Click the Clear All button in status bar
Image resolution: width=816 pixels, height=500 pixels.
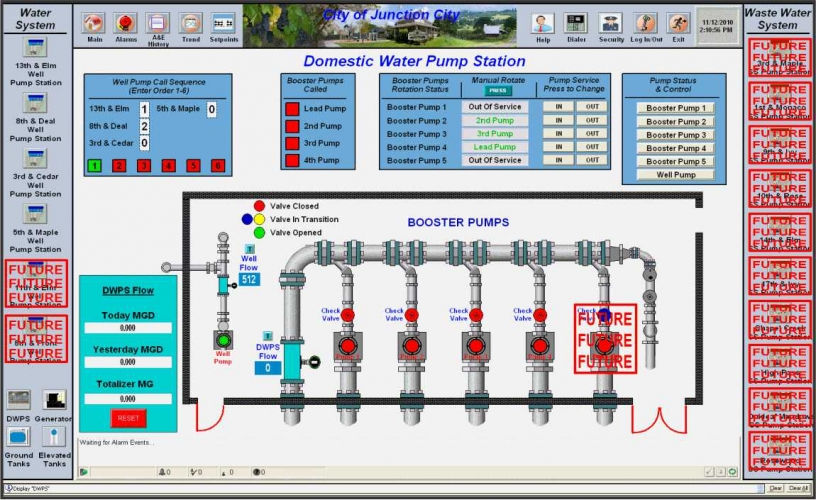tap(798, 489)
